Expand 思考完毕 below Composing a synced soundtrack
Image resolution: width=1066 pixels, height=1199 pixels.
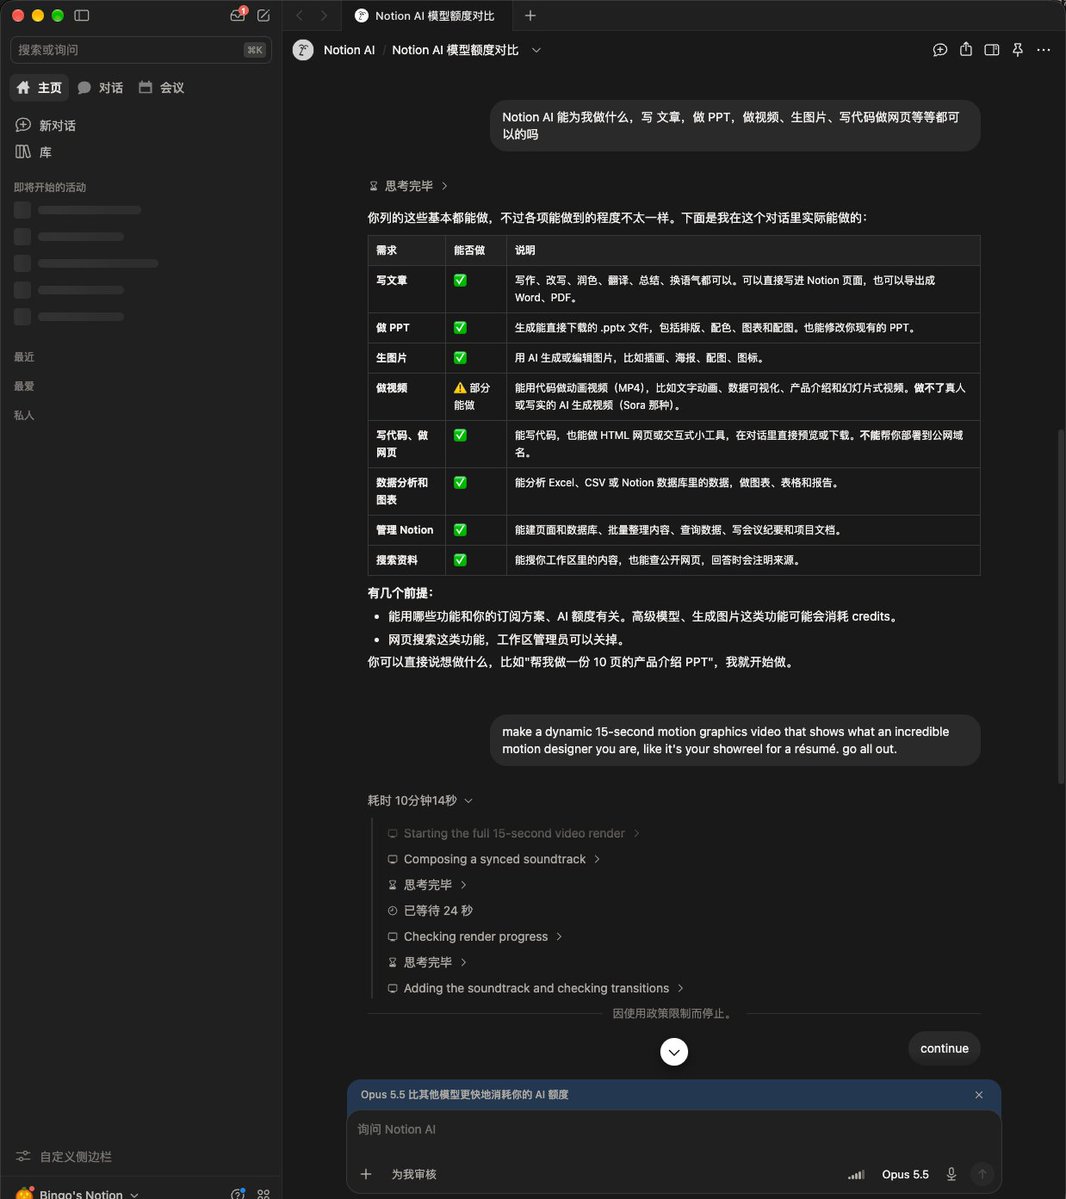427,885
